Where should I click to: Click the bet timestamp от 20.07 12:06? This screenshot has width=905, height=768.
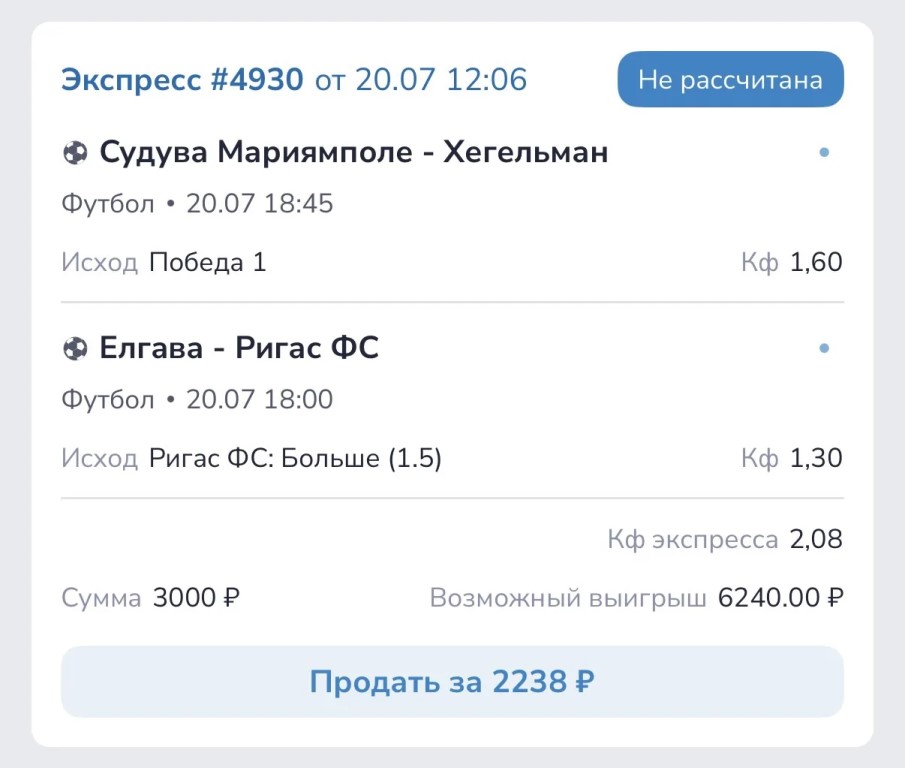421,79
